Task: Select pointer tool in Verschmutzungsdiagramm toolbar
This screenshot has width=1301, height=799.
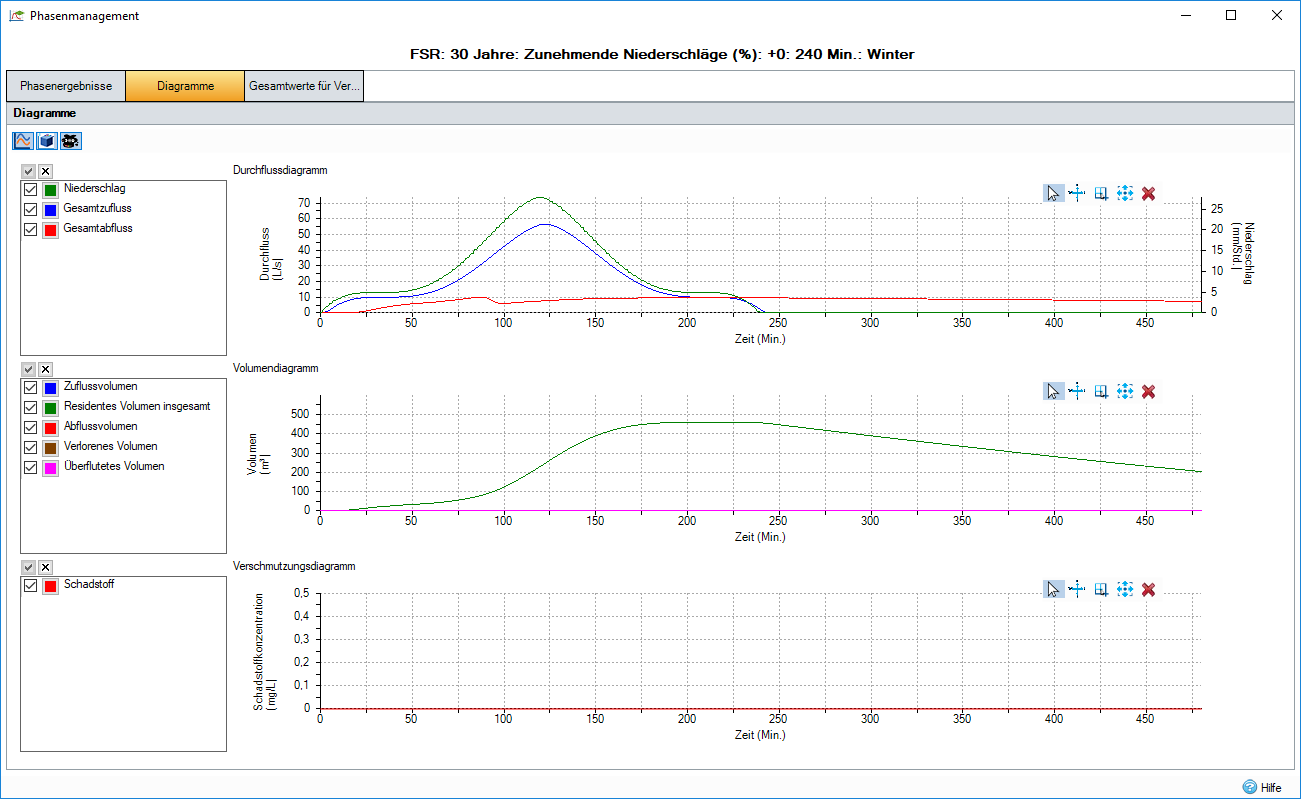Action: [x=1054, y=589]
